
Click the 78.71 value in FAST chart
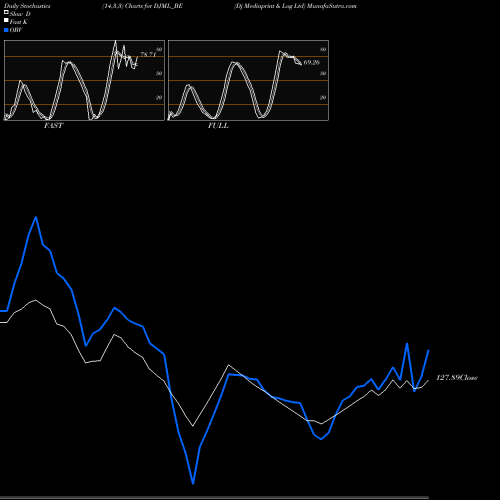[x=148, y=54]
